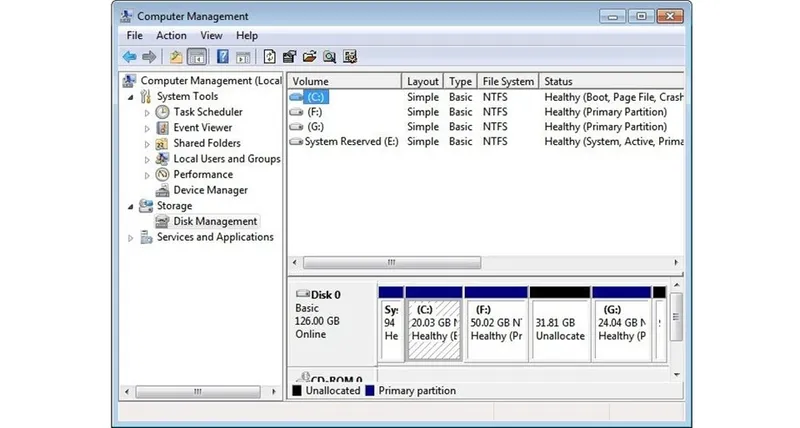Sort by the Status column header

click(x=611, y=81)
